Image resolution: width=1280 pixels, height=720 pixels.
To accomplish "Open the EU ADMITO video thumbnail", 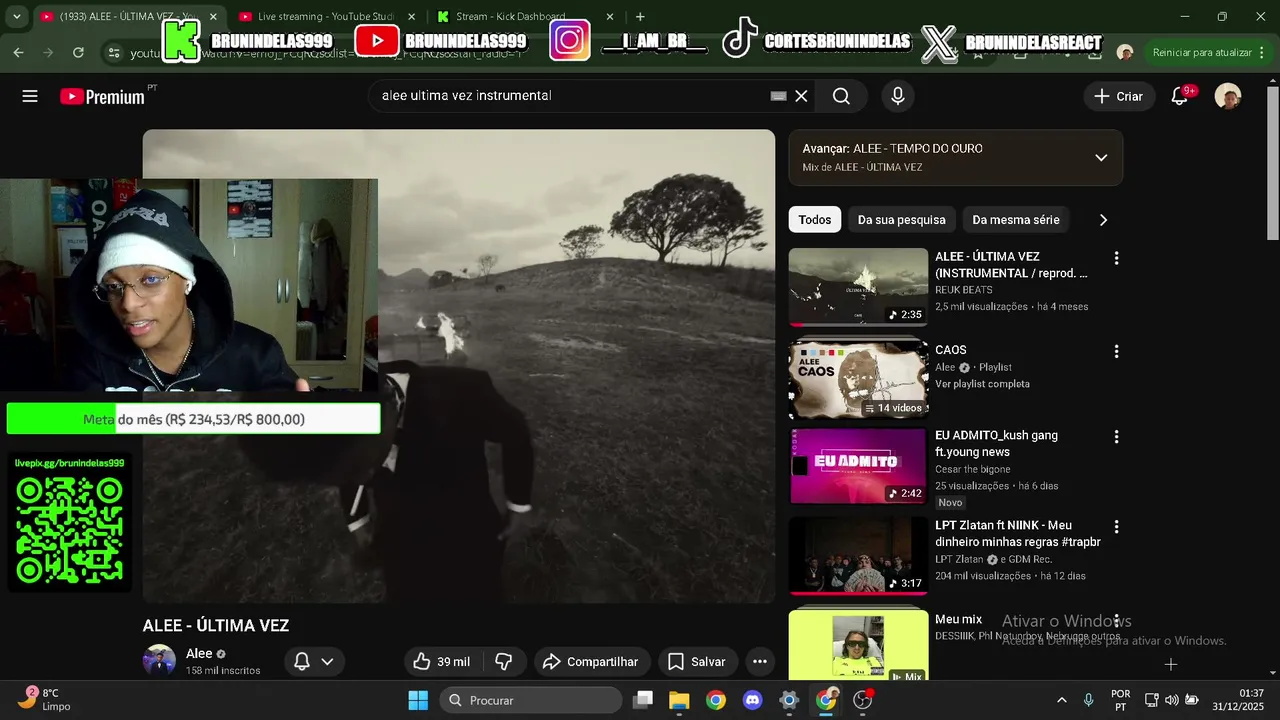I will tap(858, 466).
